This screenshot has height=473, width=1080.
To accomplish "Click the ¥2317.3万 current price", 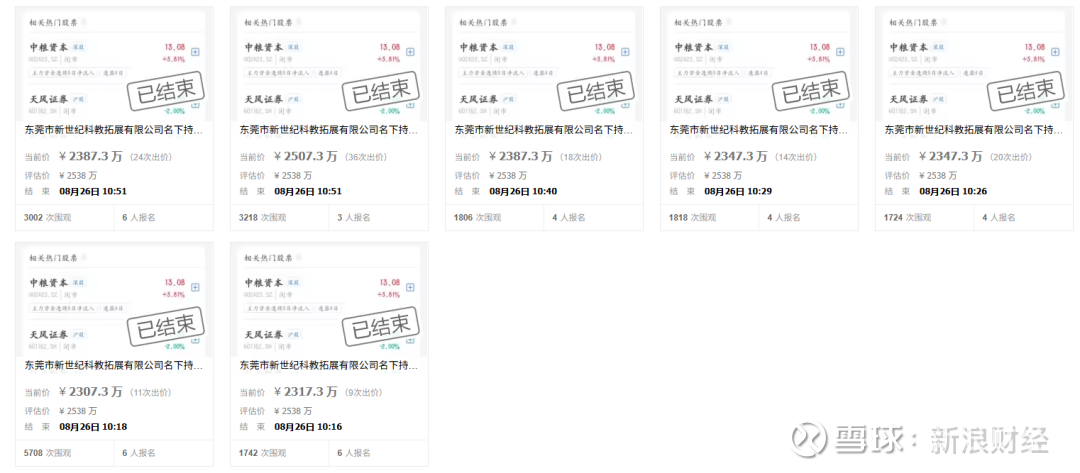I will pyautogui.click(x=306, y=392).
